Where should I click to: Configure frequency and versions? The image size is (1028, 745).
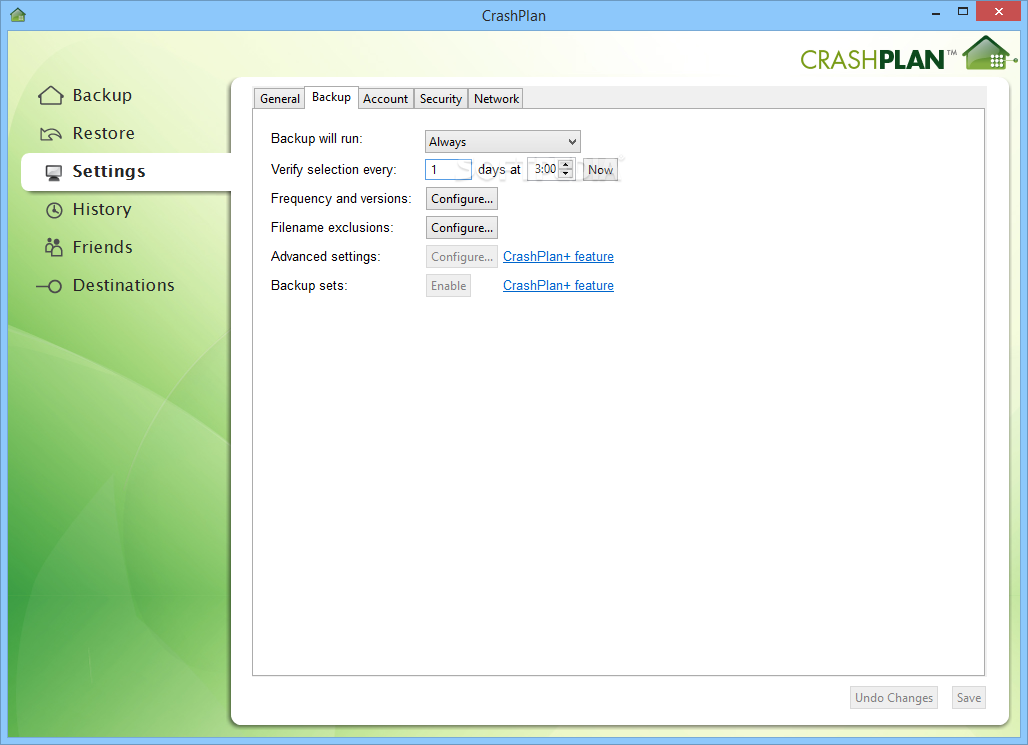pyautogui.click(x=462, y=199)
